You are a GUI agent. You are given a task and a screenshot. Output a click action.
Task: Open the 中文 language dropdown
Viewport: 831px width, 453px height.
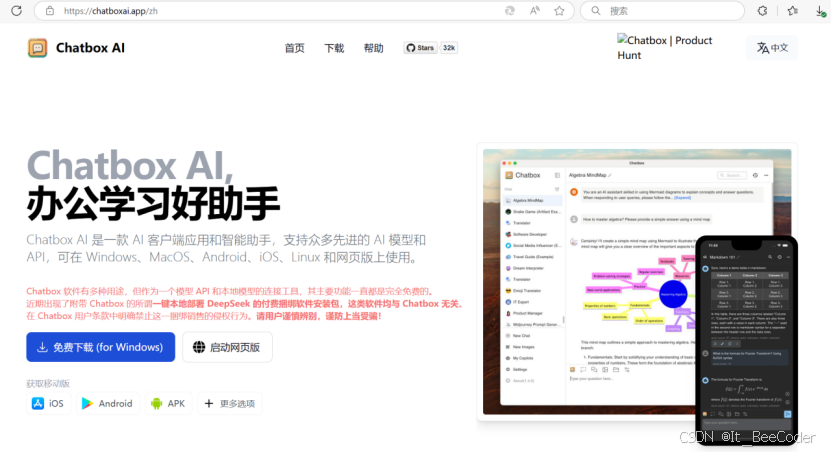772,48
